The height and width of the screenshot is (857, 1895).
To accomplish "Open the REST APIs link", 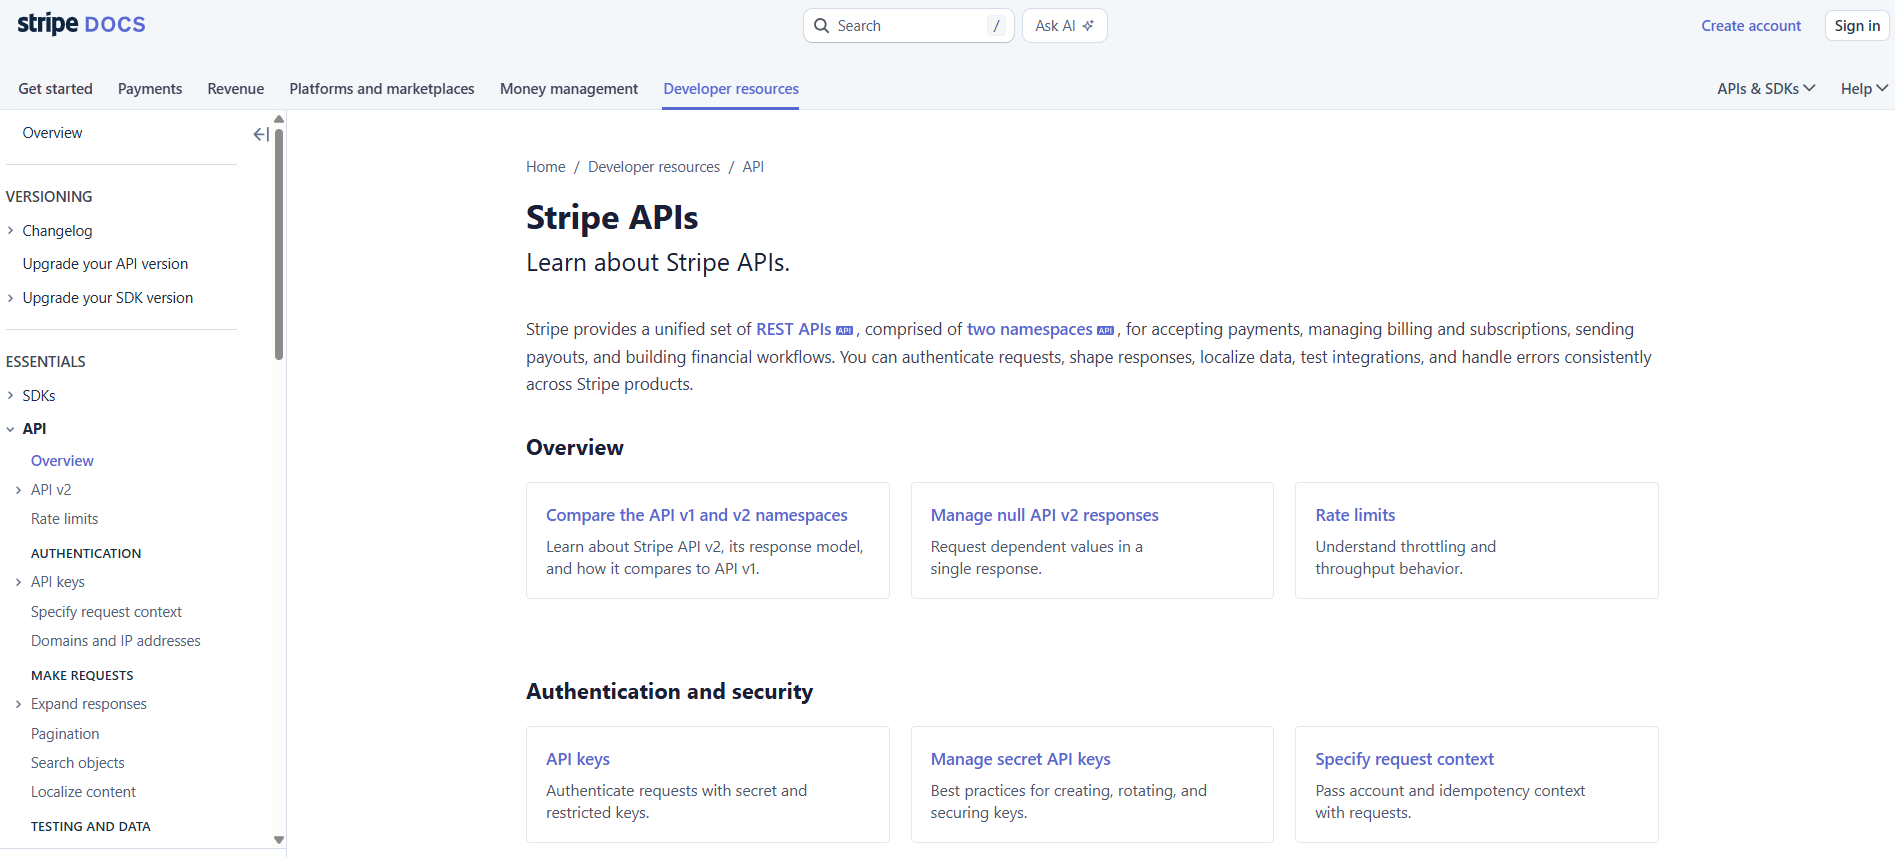I will click(794, 330).
